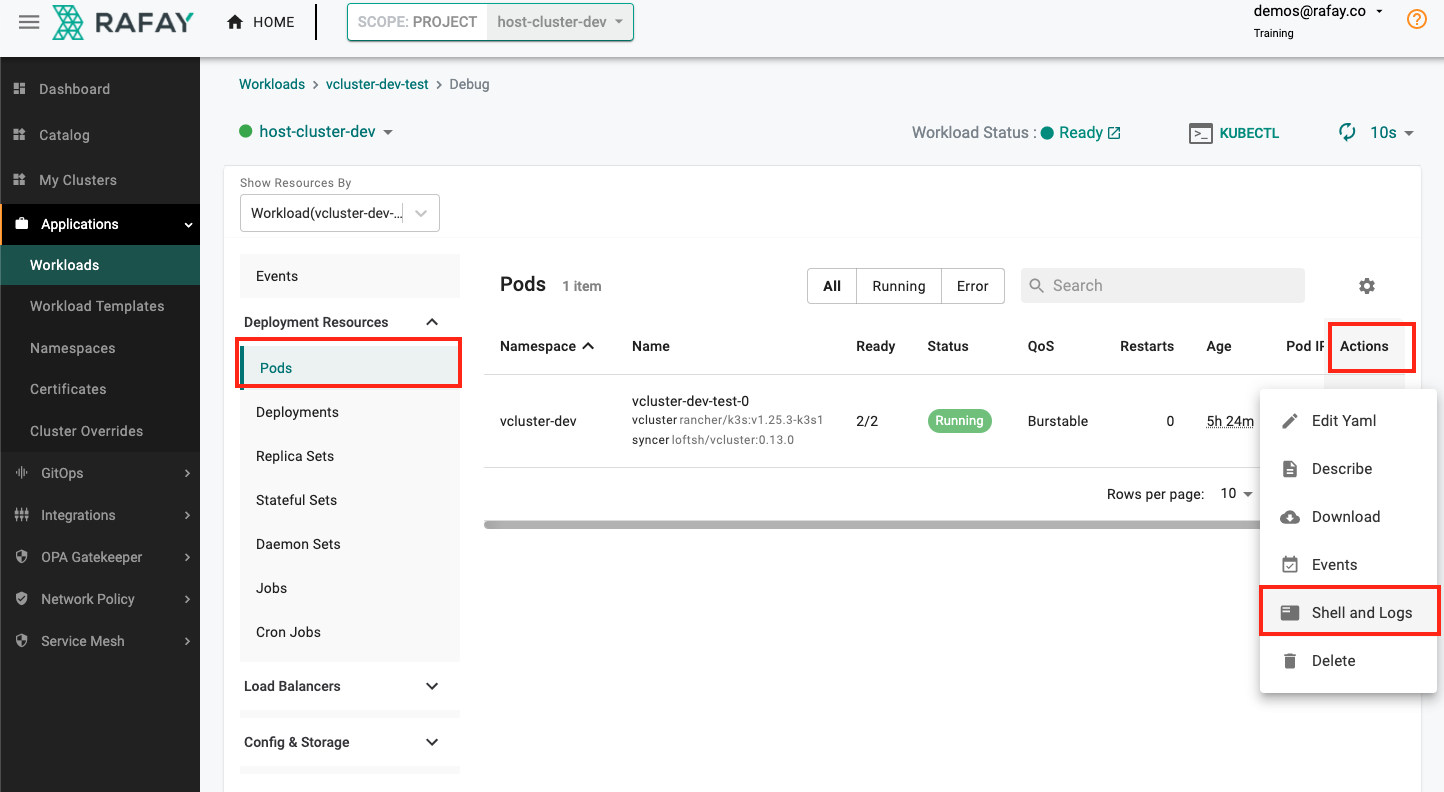
Task: Select Describe from actions menu
Action: tap(1348, 469)
